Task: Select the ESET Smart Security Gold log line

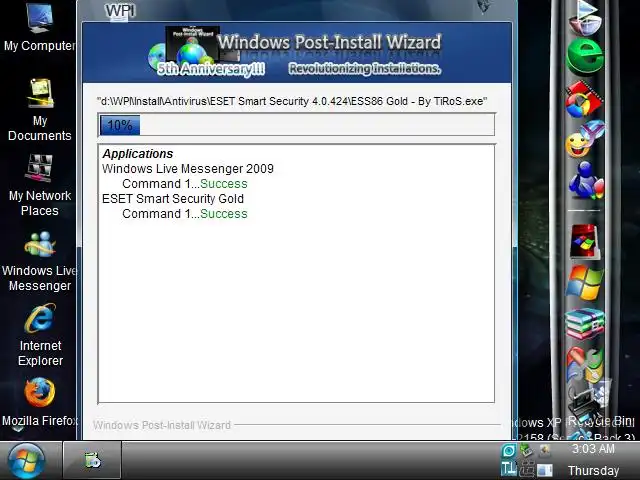Action: 173,199
